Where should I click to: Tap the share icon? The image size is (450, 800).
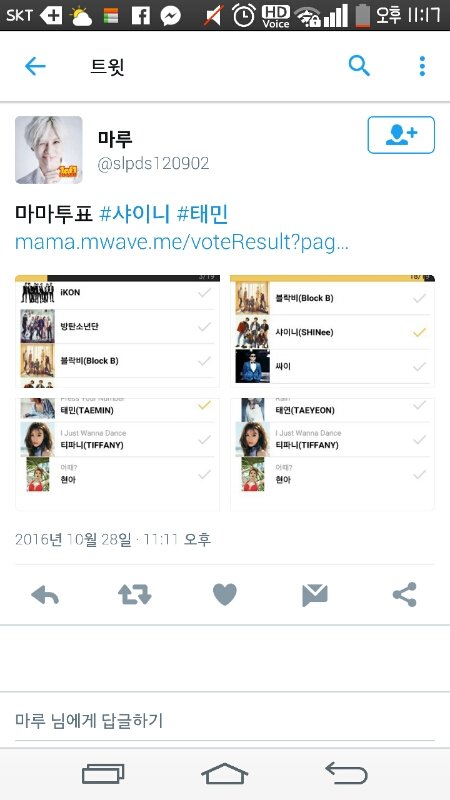(405, 595)
